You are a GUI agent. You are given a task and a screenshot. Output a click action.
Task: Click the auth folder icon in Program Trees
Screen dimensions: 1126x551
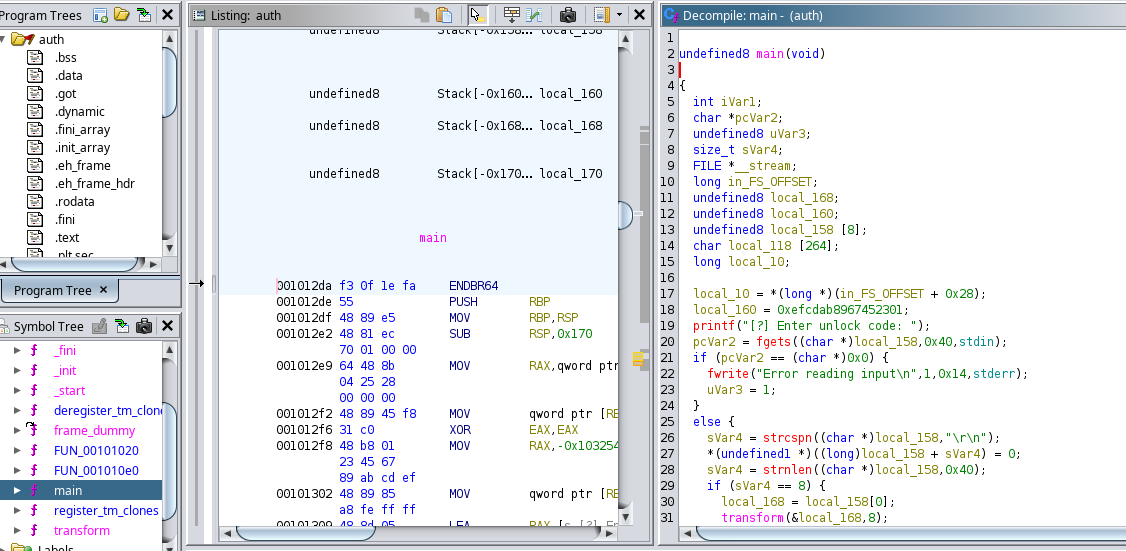point(23,40)
